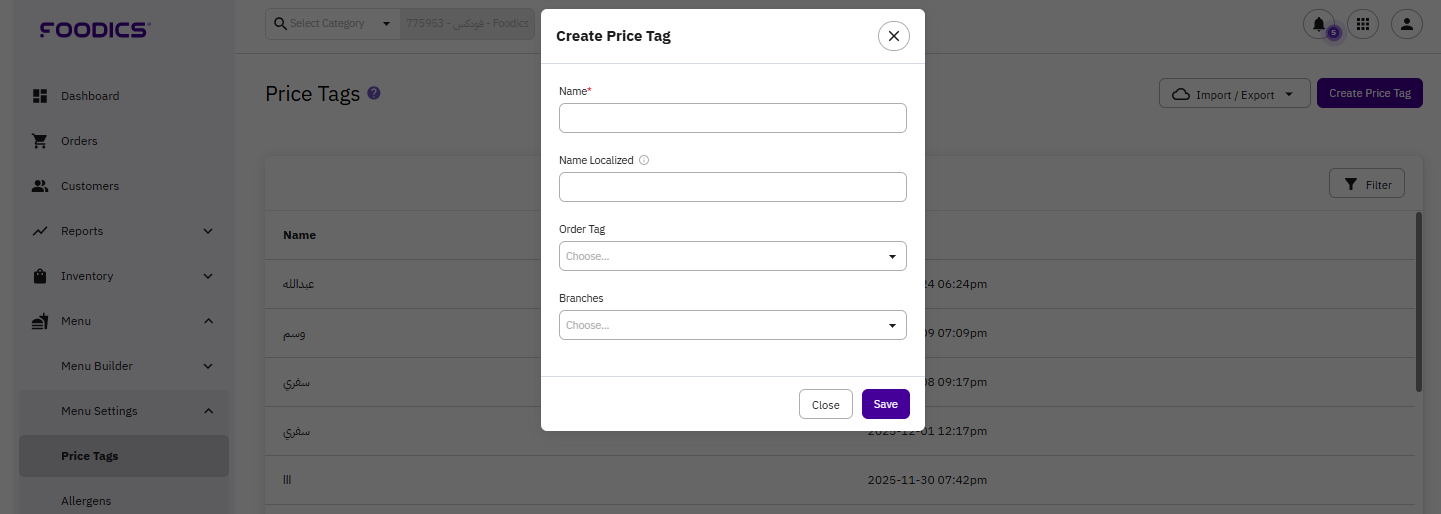Viewport: 1441px width, 514px height.
Task: Select Menu Builder in sidebar
Action: coord(97,366)
